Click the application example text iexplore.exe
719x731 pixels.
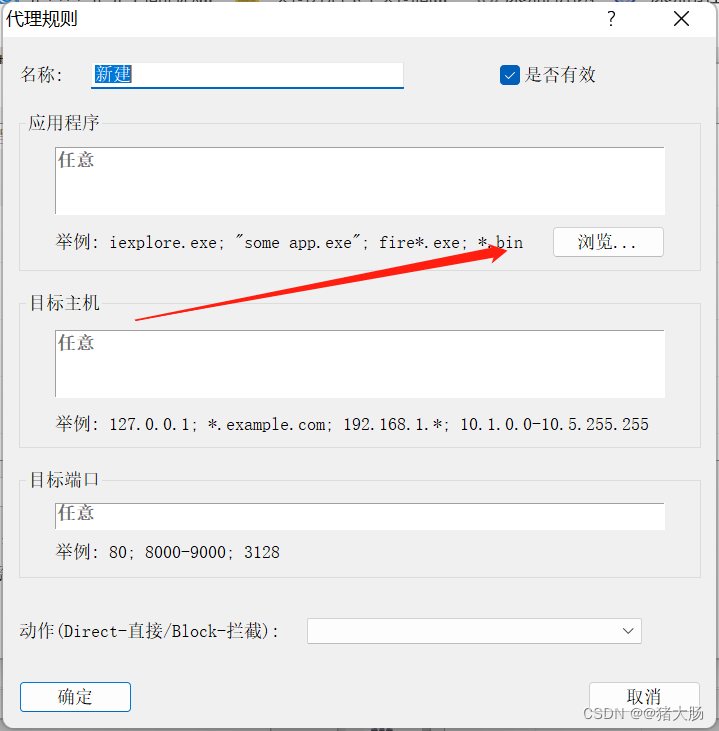166,242
